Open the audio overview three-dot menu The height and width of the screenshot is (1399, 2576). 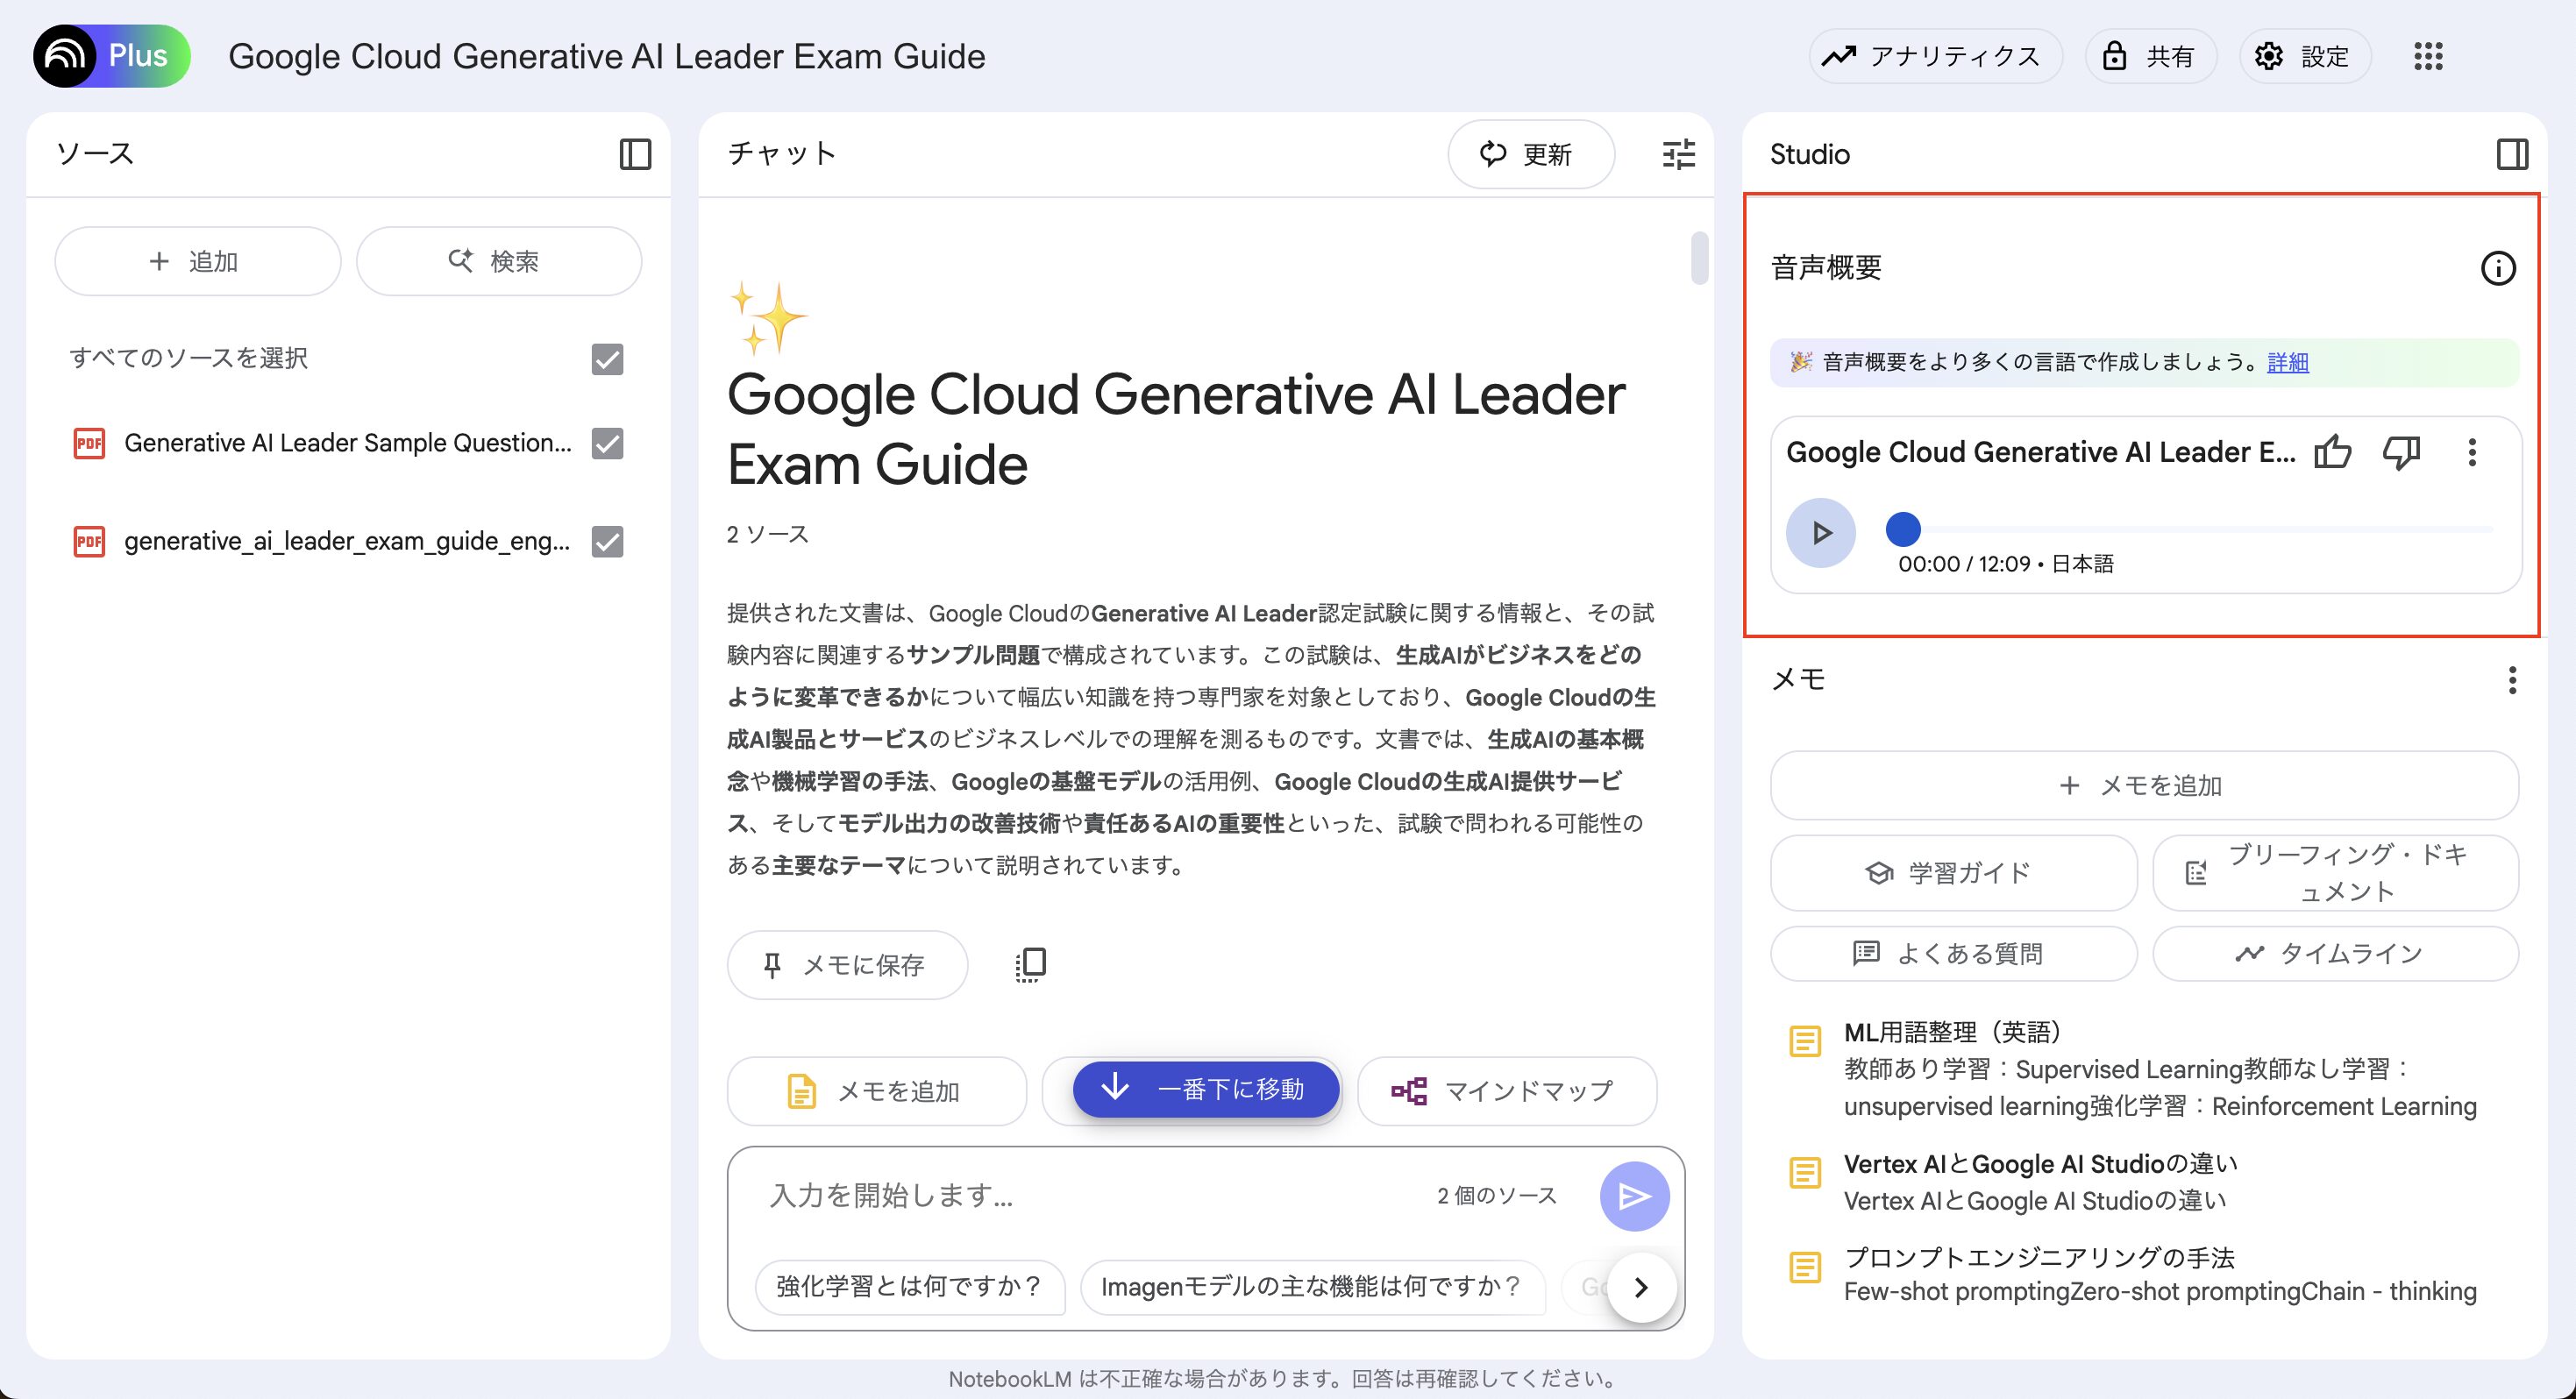tap(2472, 452)
